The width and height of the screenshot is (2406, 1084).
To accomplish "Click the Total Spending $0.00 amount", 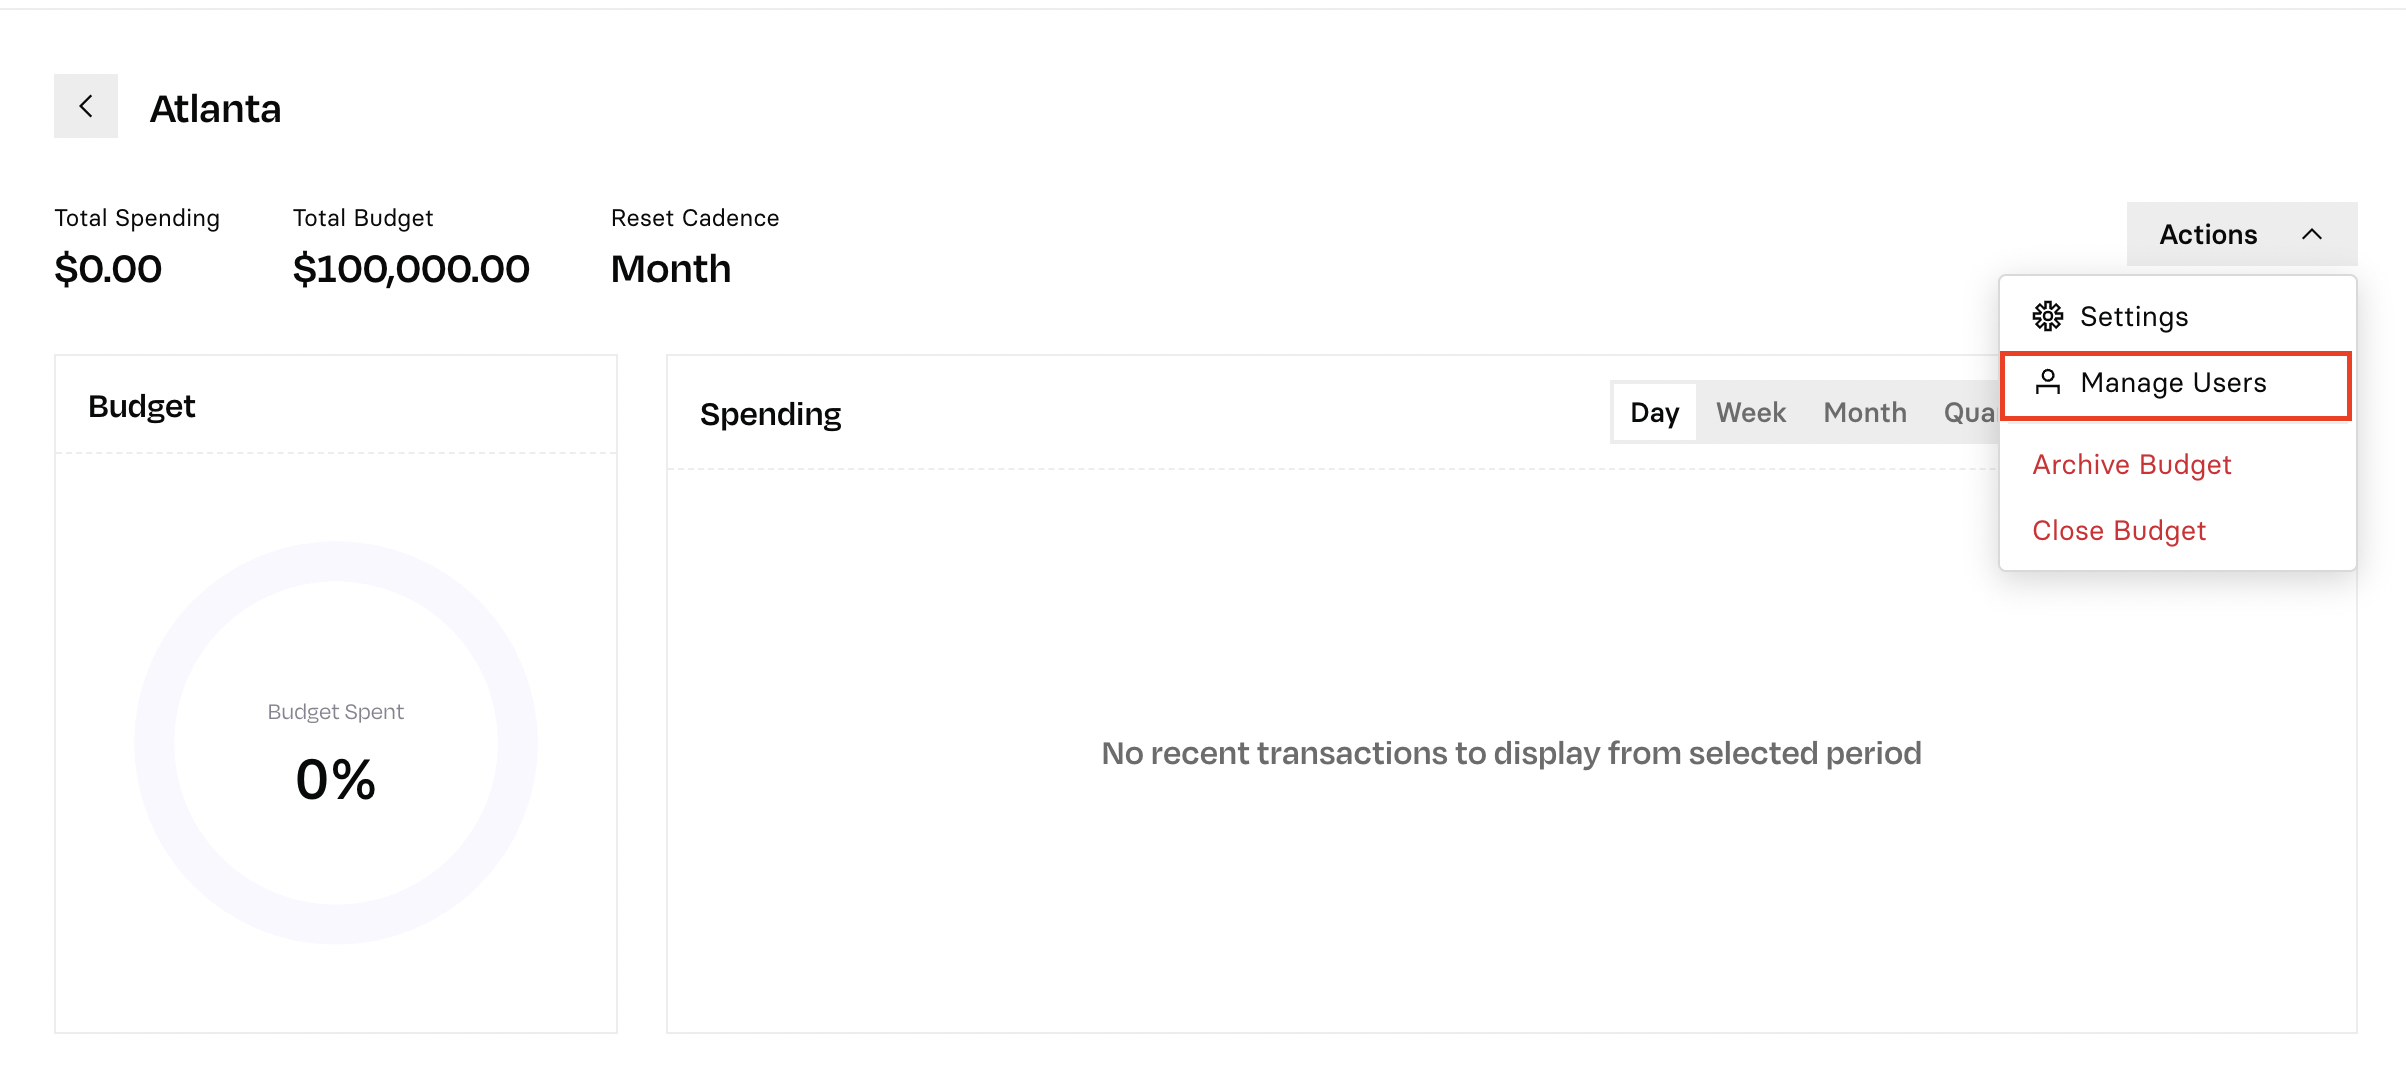I will coord(108,269).
